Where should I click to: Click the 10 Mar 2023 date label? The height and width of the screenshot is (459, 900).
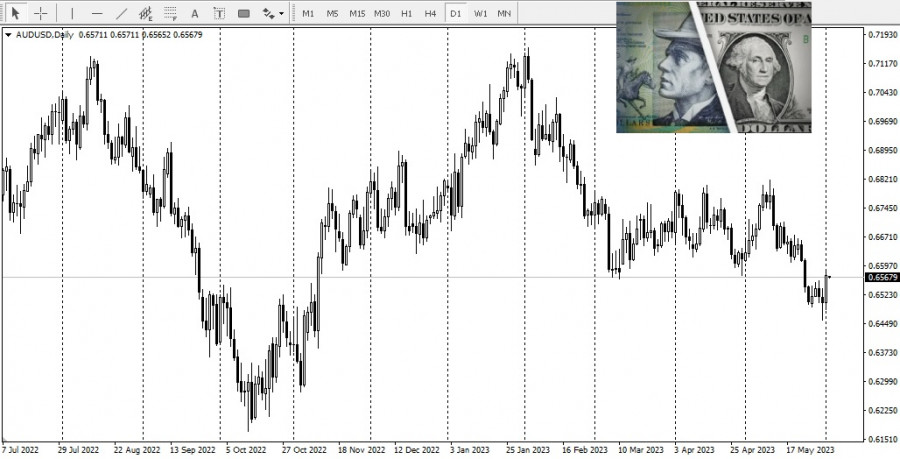tap(641, 450)
